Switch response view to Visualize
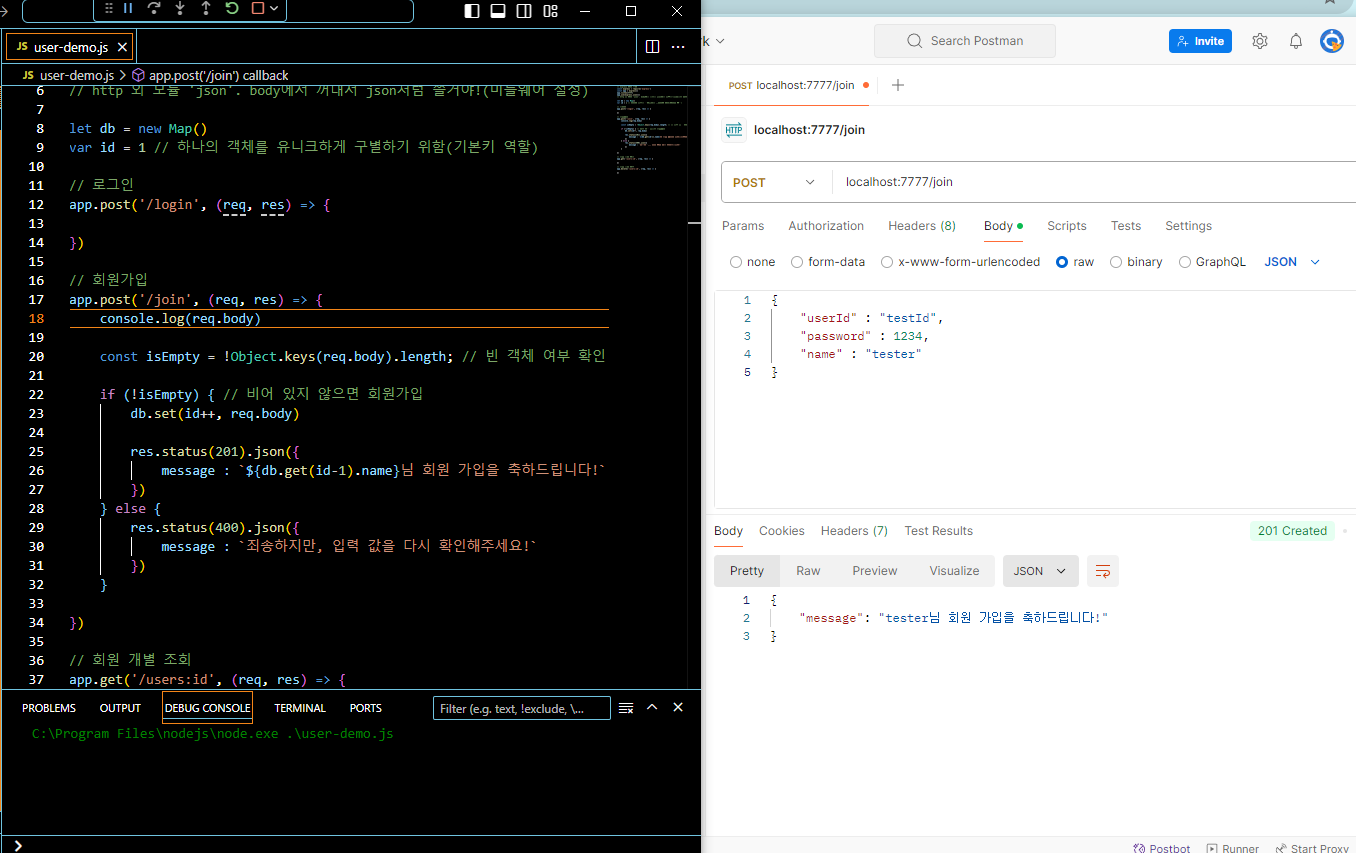The width and height of the screenshot is (1356, 853). (954, 571)
